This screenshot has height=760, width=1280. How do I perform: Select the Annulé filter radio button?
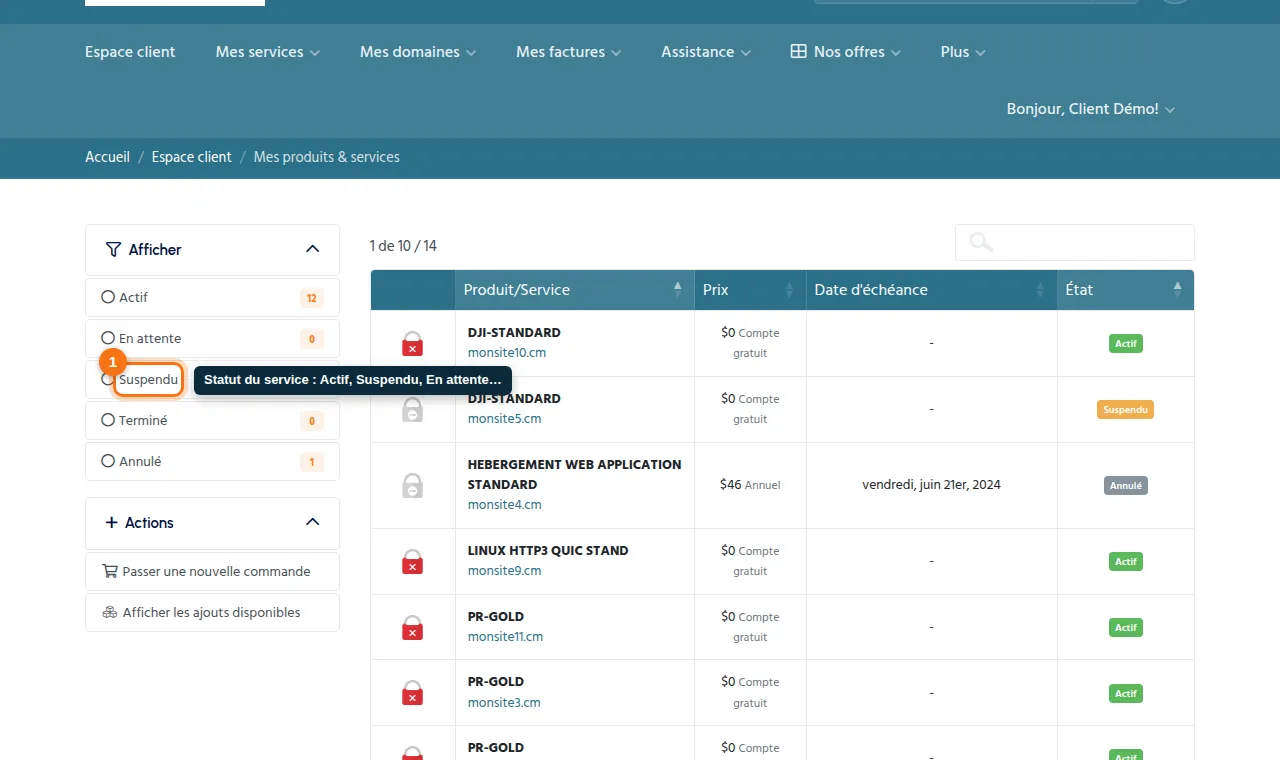[108, 461]
